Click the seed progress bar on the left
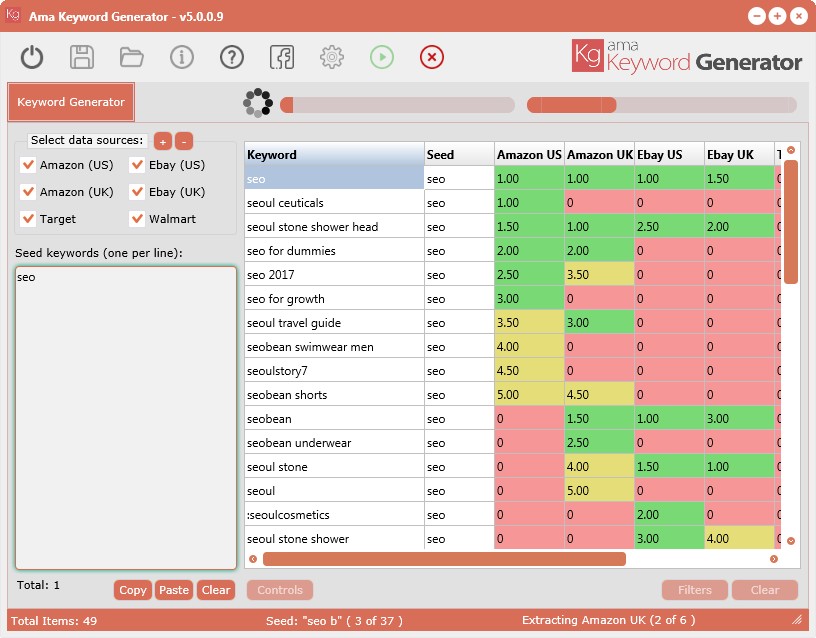This screenshot has width=816, height=638. pyautogui.click(x=398, y=105)
